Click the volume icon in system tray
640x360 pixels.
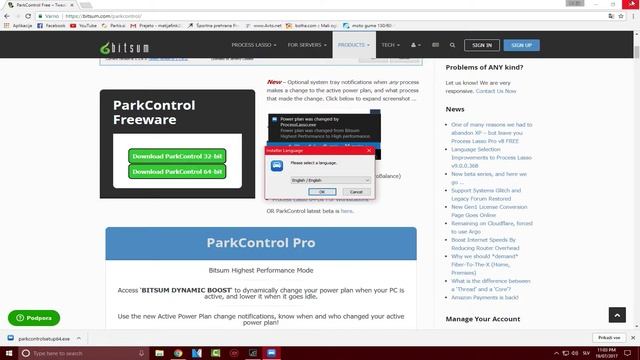[x=575, y=353]
